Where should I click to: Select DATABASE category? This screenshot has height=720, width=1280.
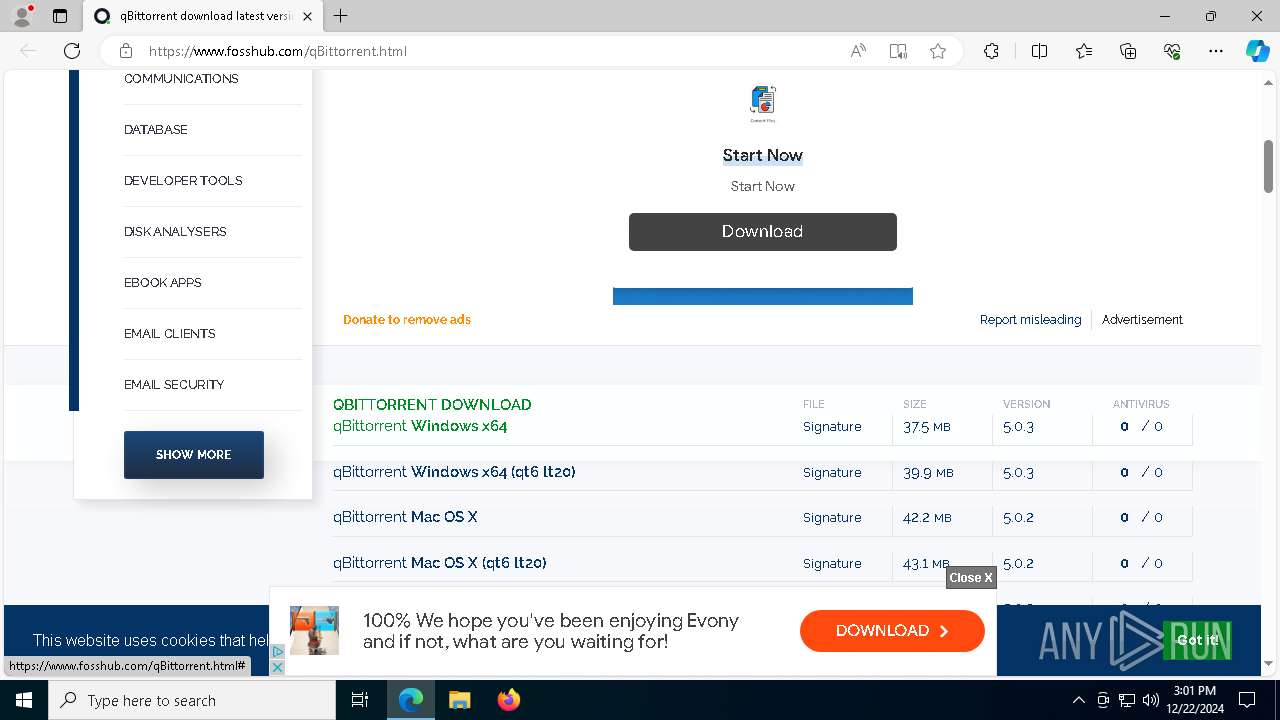(x=156, y=130)
